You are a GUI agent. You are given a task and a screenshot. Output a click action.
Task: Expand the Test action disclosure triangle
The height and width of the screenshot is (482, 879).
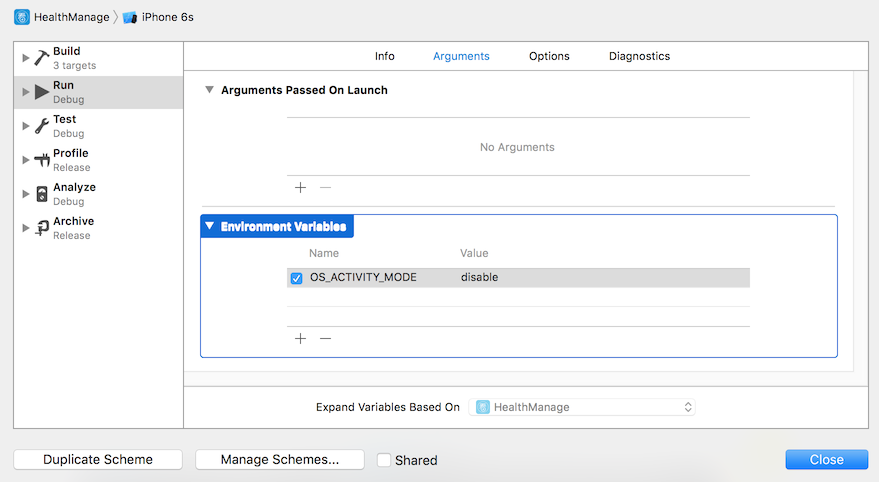click(x=25, y=126)
